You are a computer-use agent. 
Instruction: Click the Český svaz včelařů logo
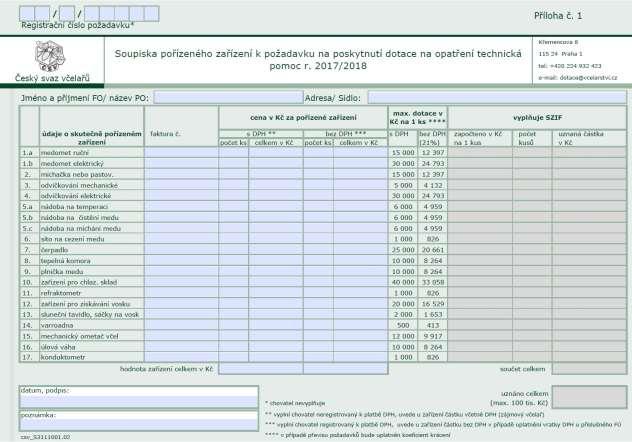(49, 56)
